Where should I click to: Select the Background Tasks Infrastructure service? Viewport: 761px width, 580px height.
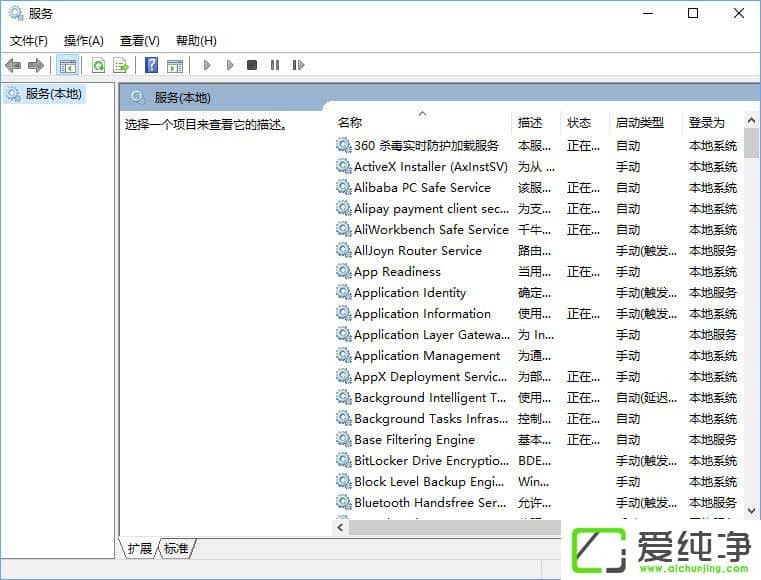point(537,418)
